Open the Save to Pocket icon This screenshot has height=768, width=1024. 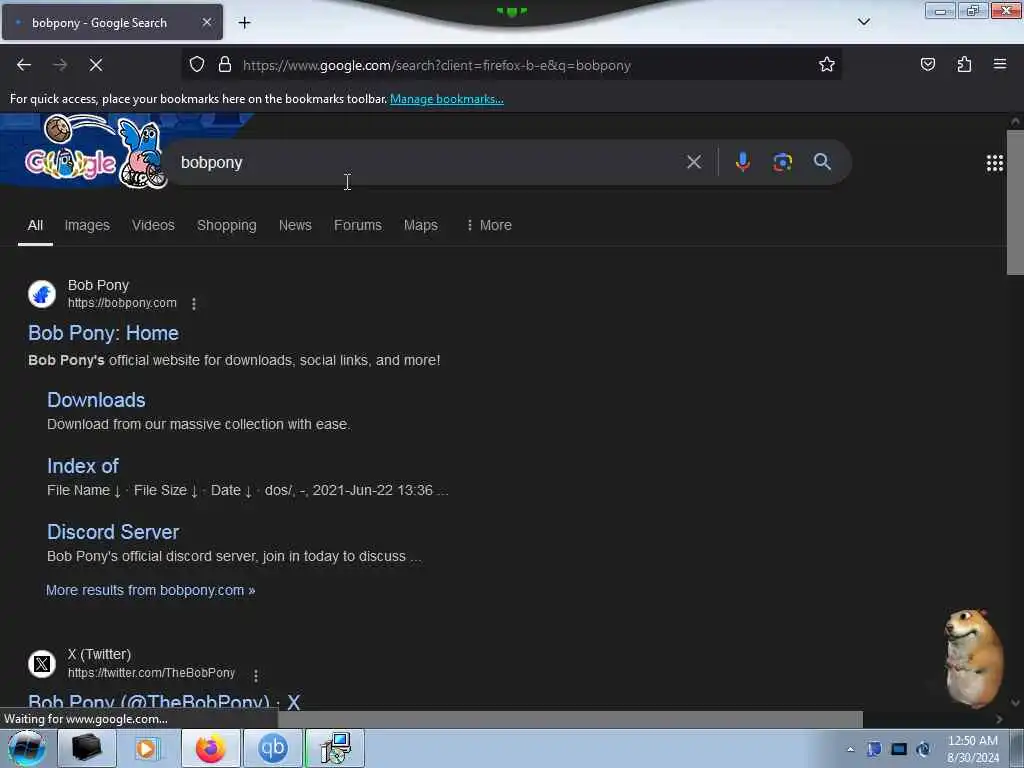(x=927, y=65)
